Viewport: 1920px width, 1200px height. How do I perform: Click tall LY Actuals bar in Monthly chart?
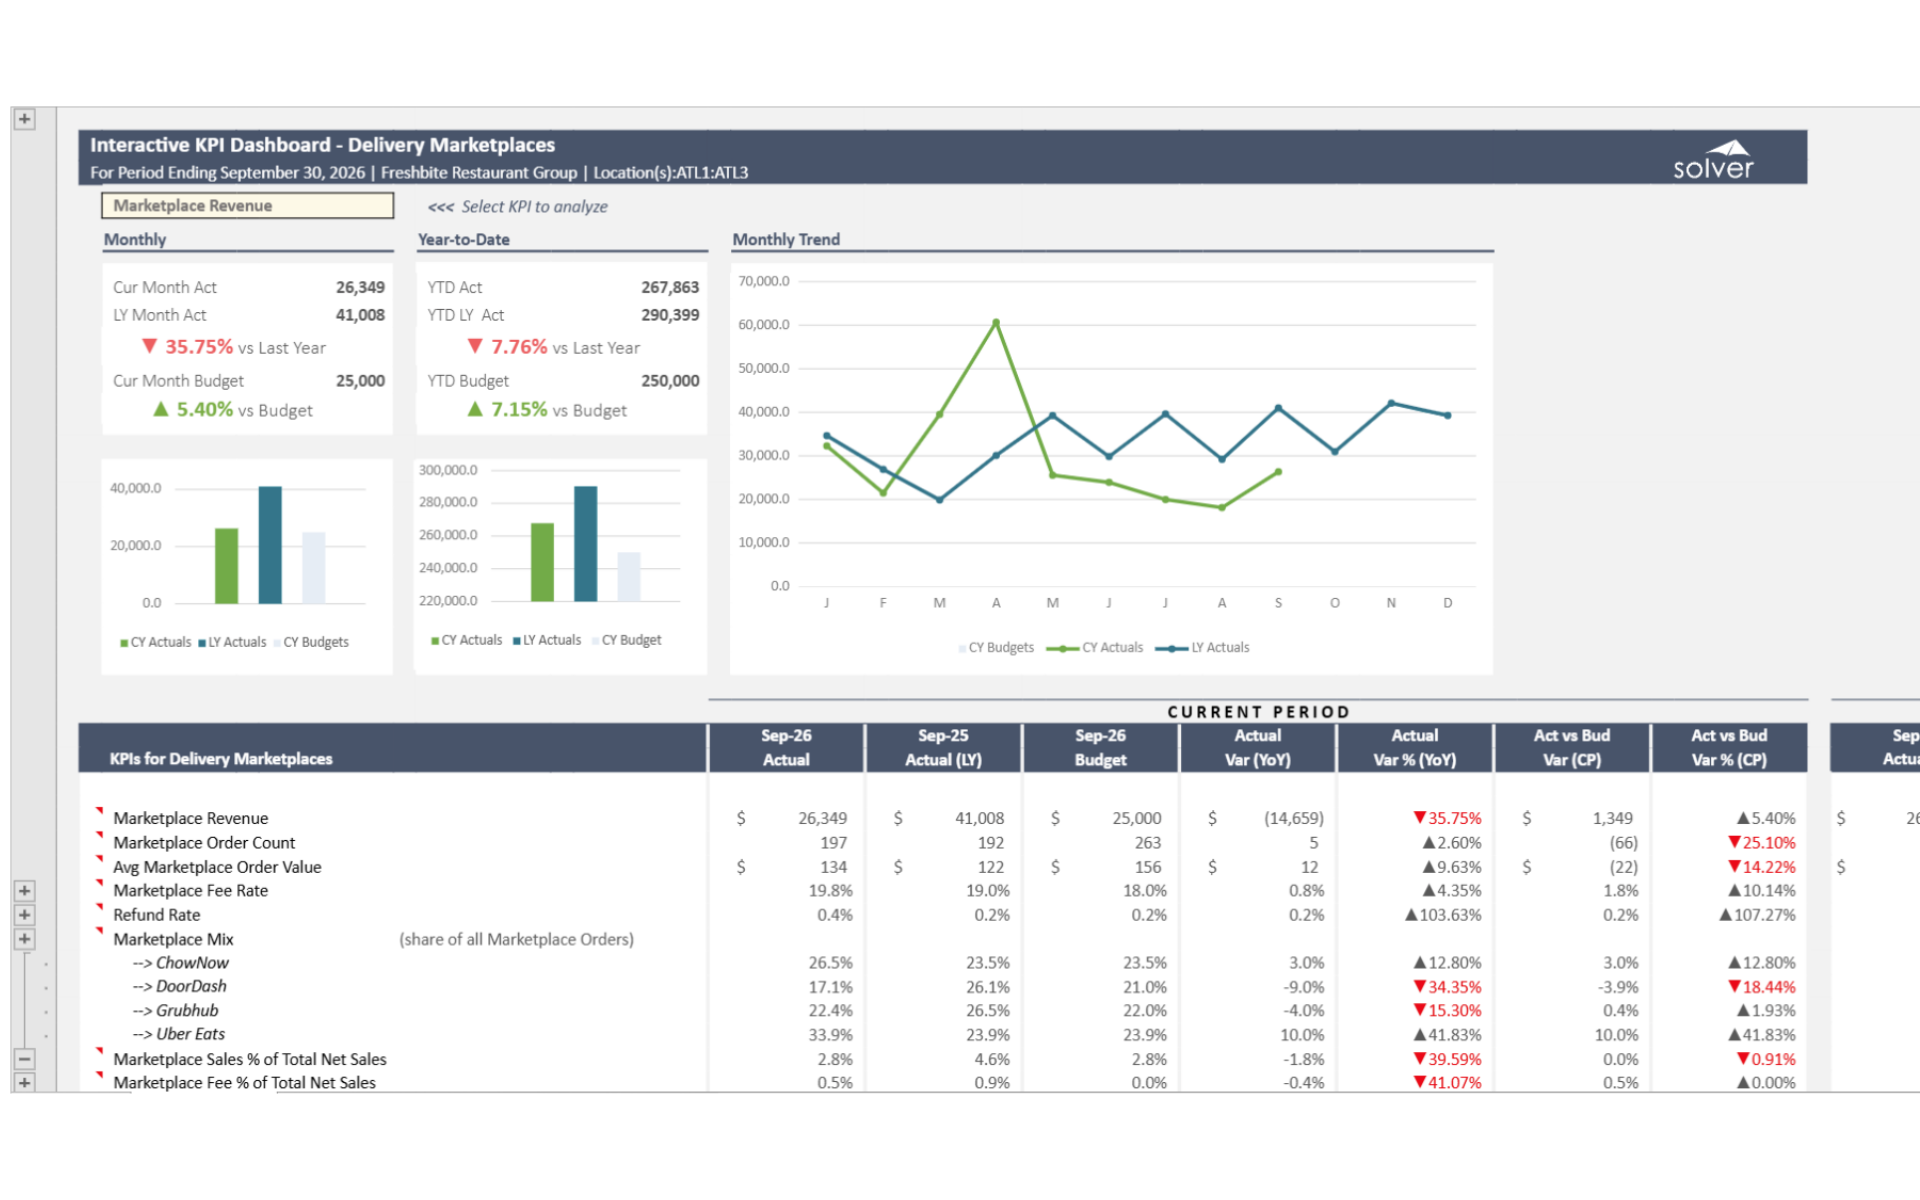[270, 544]
